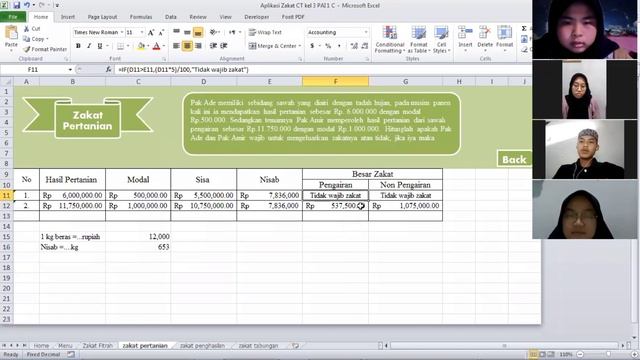This screenshot has height=360, width=640.
Task: Click the AutoSum sigma icon
Action: click(x=524, y=28)
